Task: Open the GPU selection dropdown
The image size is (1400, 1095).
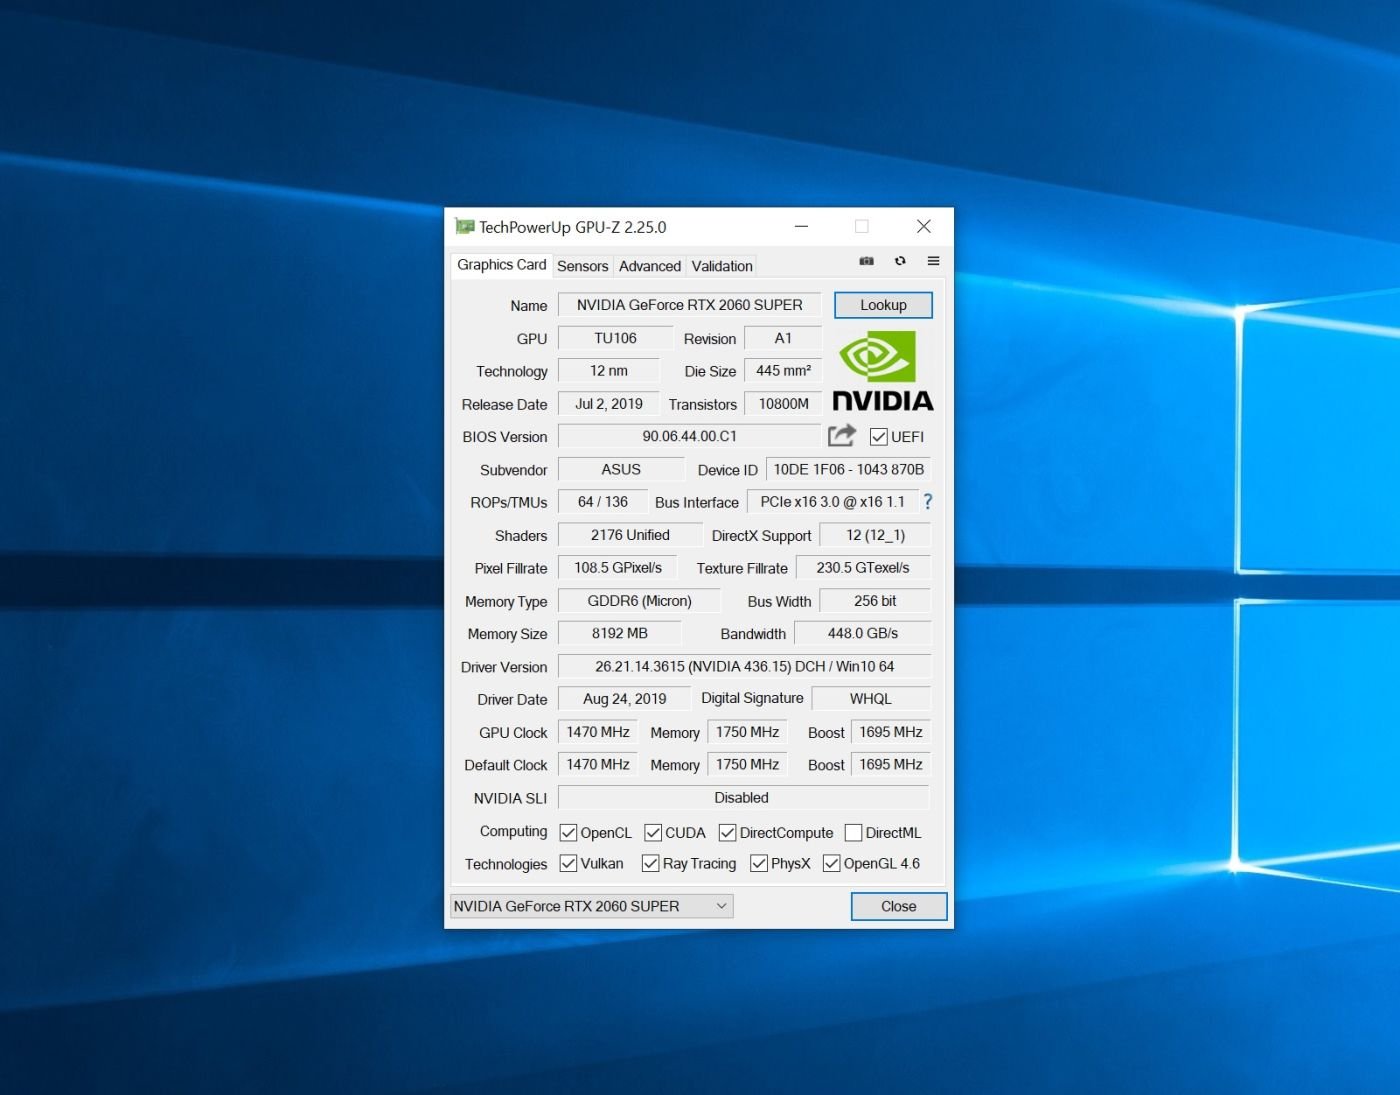Action: tap(592, 906)
